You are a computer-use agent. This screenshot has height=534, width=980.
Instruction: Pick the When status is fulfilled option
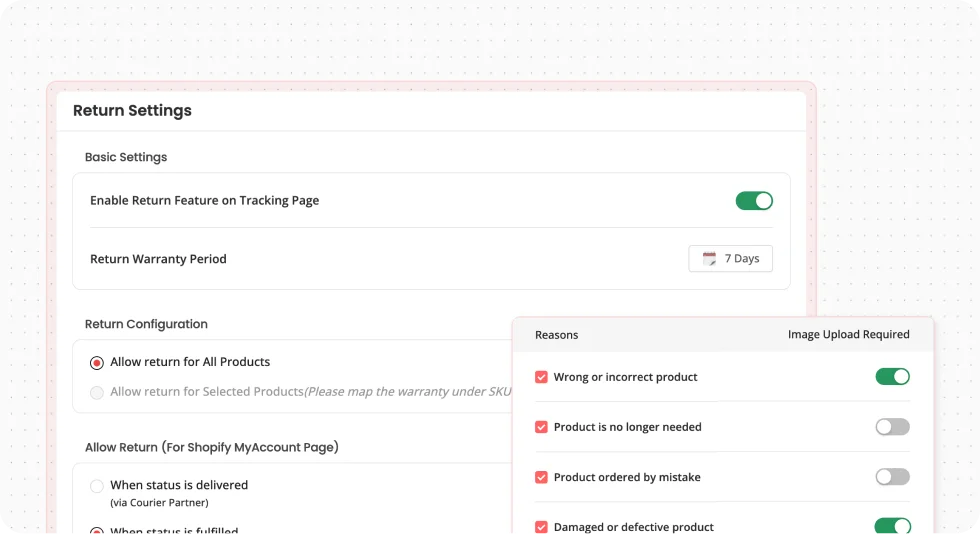(x=97, y=531)
